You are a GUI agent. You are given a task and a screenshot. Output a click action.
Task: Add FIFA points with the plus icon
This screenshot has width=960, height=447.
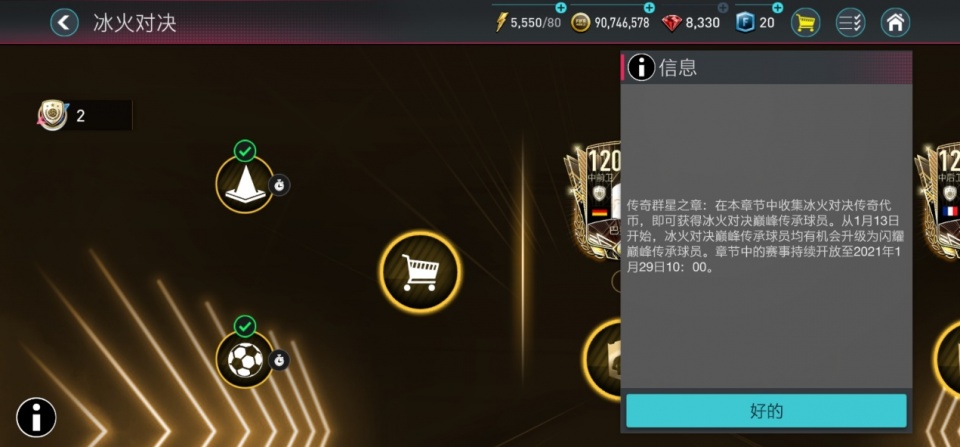click(778, 7)
